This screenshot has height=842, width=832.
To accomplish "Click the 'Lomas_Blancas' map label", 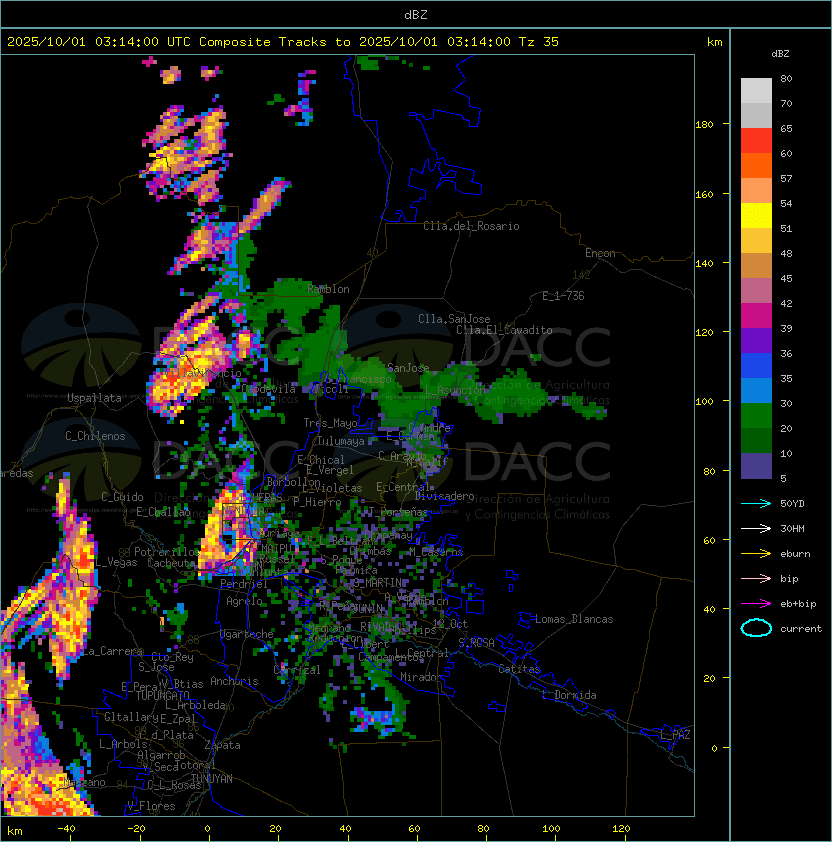I will coord(574,619).
